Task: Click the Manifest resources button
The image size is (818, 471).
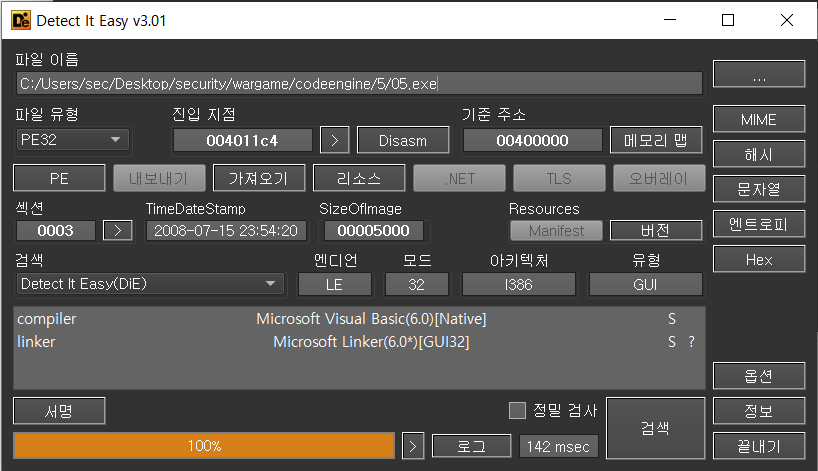Action: pos(556,231)
